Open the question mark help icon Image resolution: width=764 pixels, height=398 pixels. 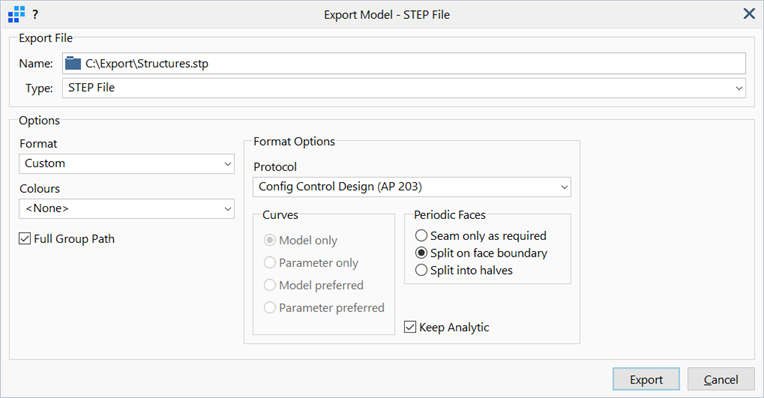pyautogui.click(x=35, y=15)
